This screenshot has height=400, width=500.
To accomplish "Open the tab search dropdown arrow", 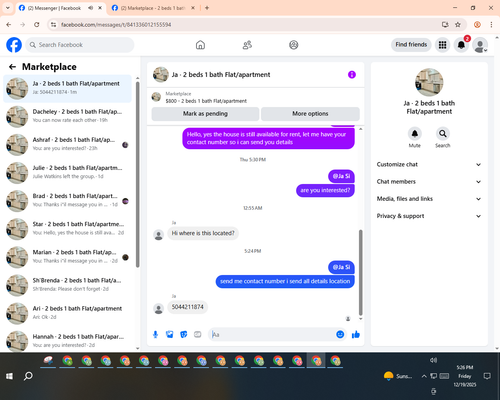I will (x=8, y=8).
